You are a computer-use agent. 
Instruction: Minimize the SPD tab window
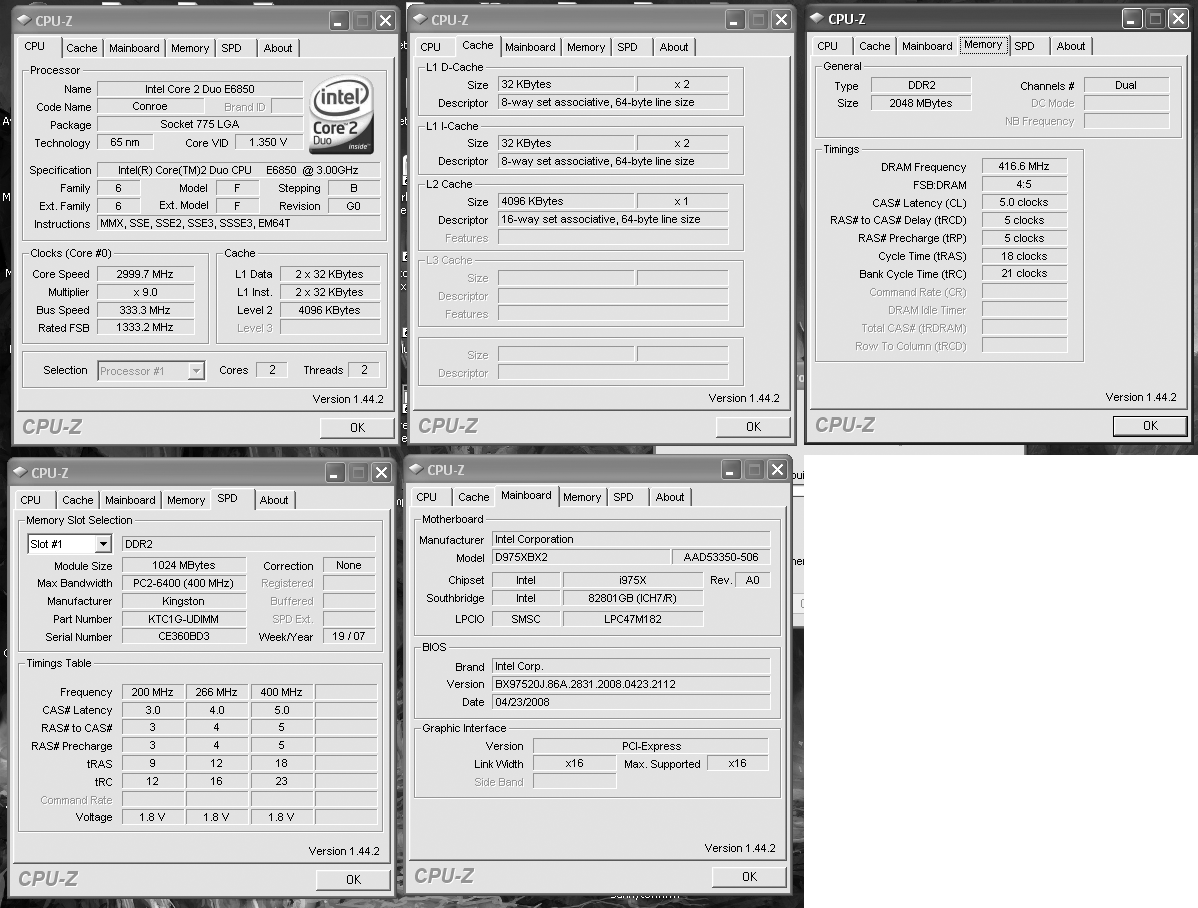335,472
